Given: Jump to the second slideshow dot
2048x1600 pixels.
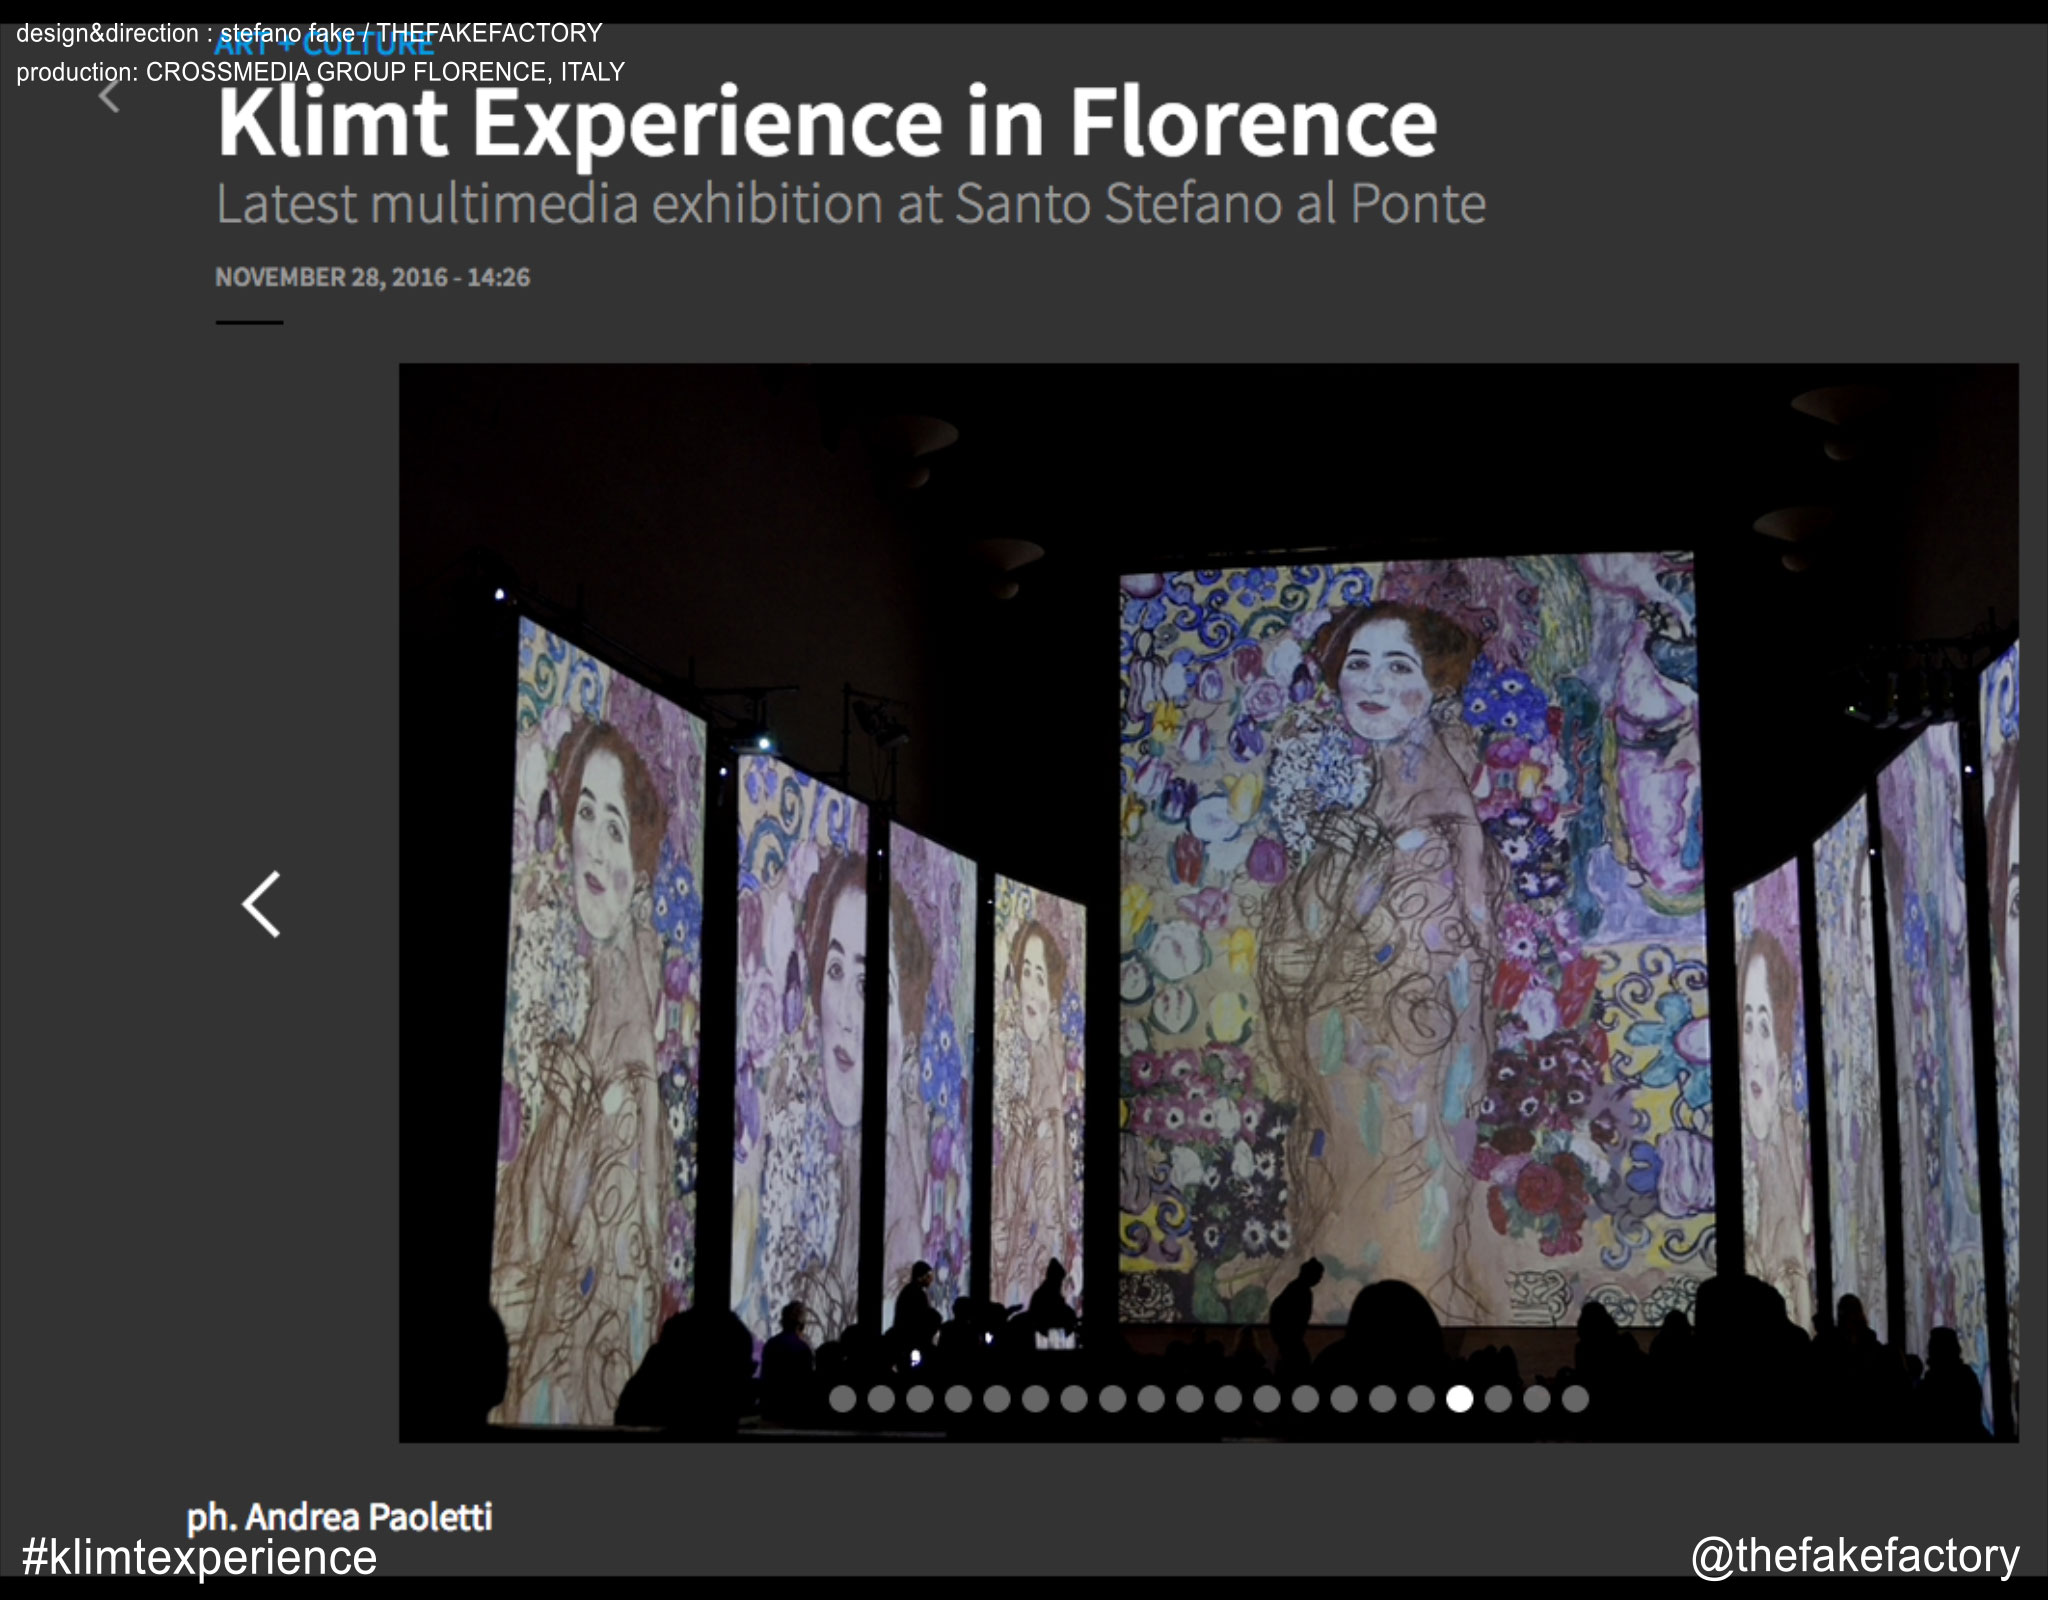Looking at the screenshot, I should 881,1399.
